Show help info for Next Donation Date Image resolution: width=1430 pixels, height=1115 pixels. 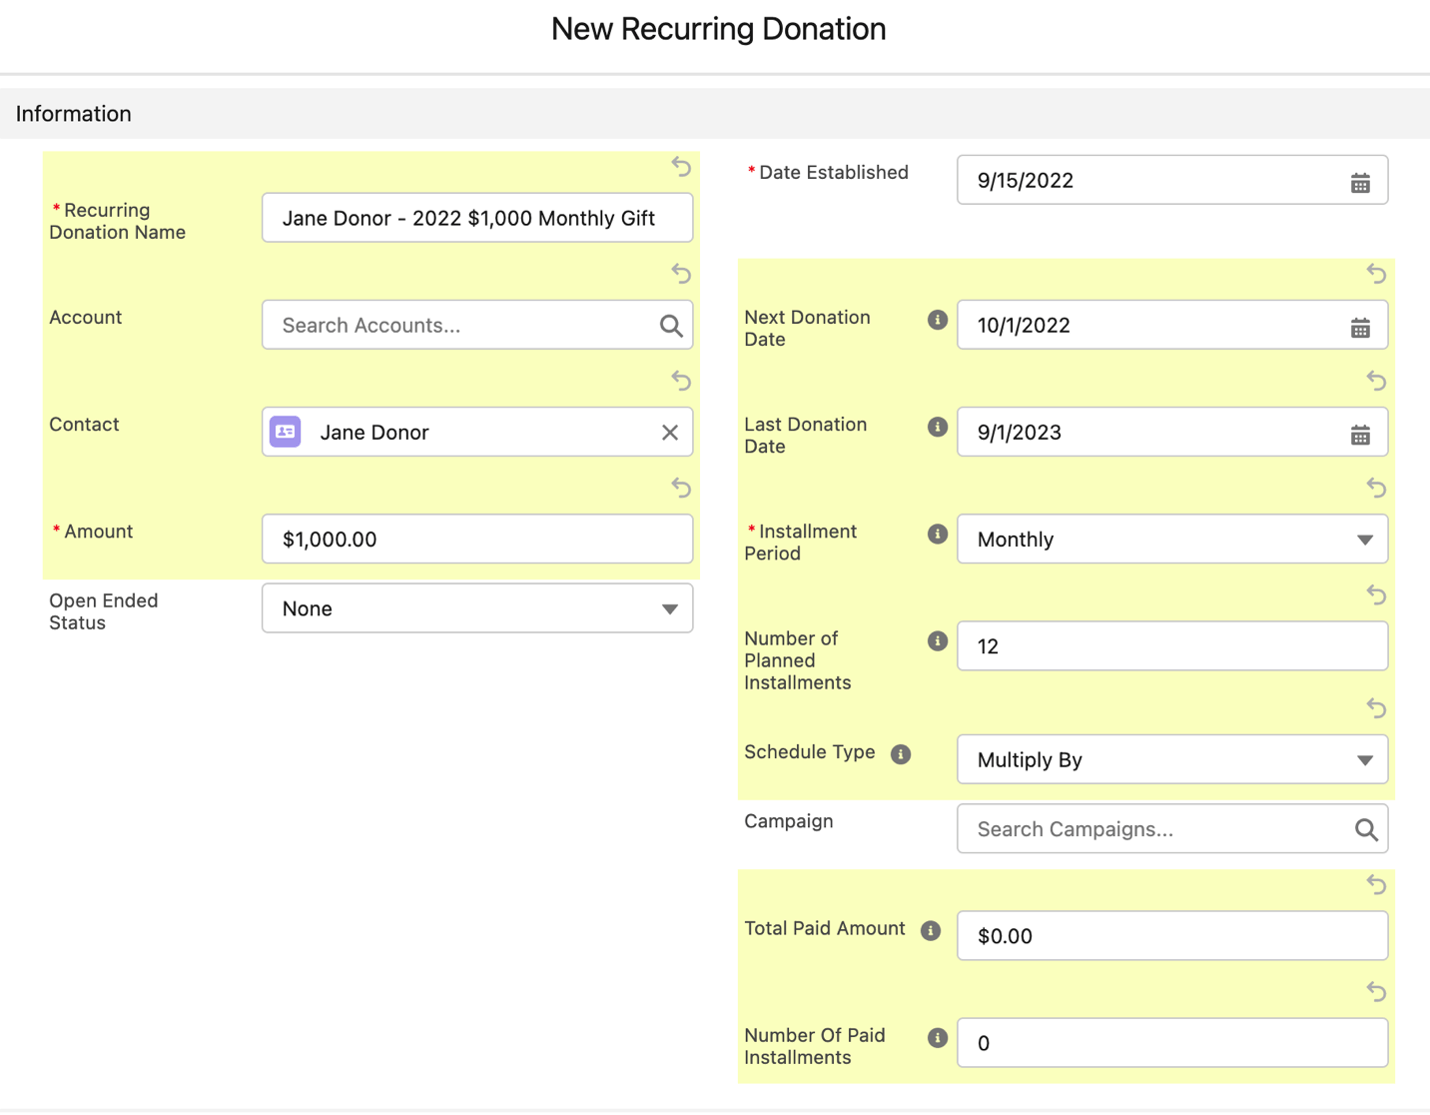[937, 320]
